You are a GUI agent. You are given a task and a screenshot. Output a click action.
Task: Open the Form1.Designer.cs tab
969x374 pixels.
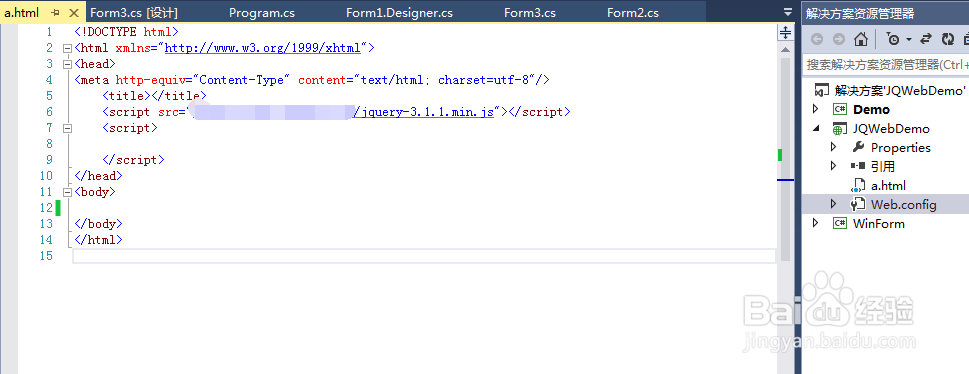coord(399,13)
